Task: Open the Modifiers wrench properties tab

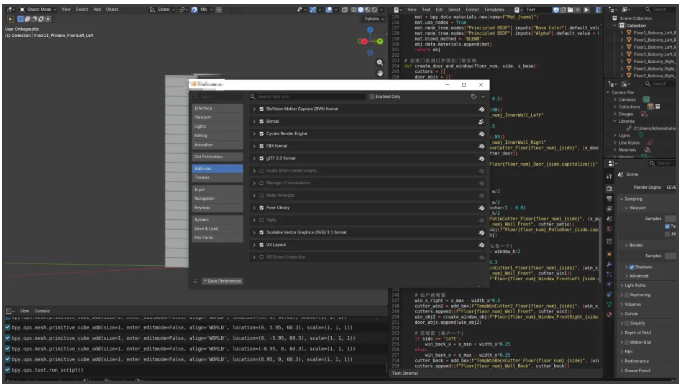Action: coord(609,265)
